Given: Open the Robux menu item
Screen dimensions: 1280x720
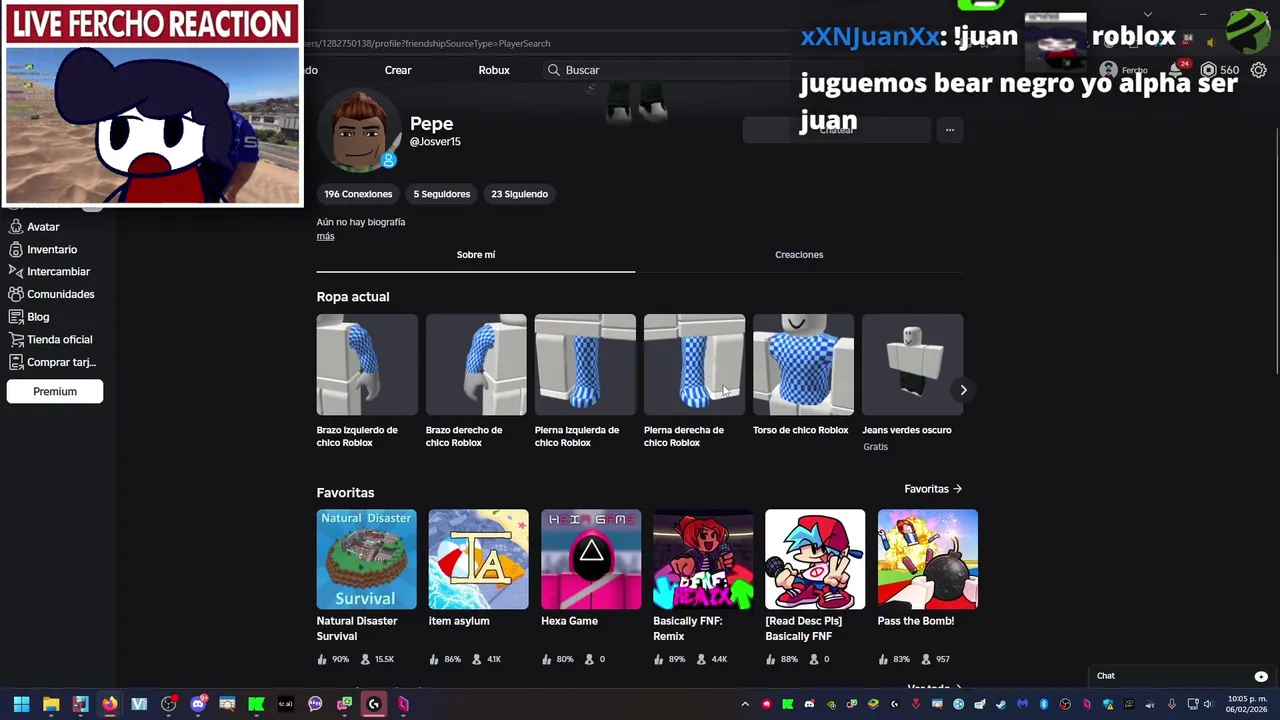Looking at the screenshot, I should [x=494, y=70].
